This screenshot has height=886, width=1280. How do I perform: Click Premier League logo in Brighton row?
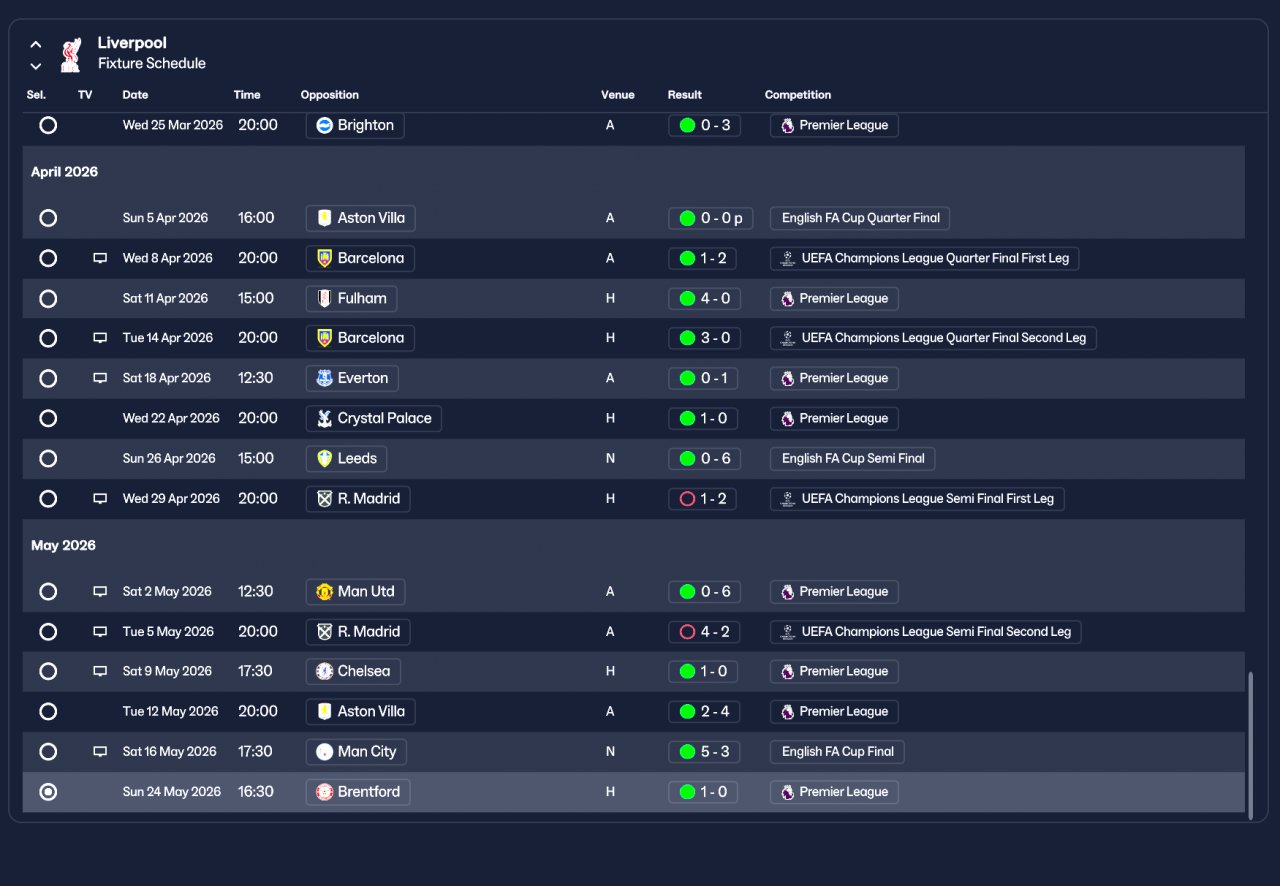click(787, 125)
